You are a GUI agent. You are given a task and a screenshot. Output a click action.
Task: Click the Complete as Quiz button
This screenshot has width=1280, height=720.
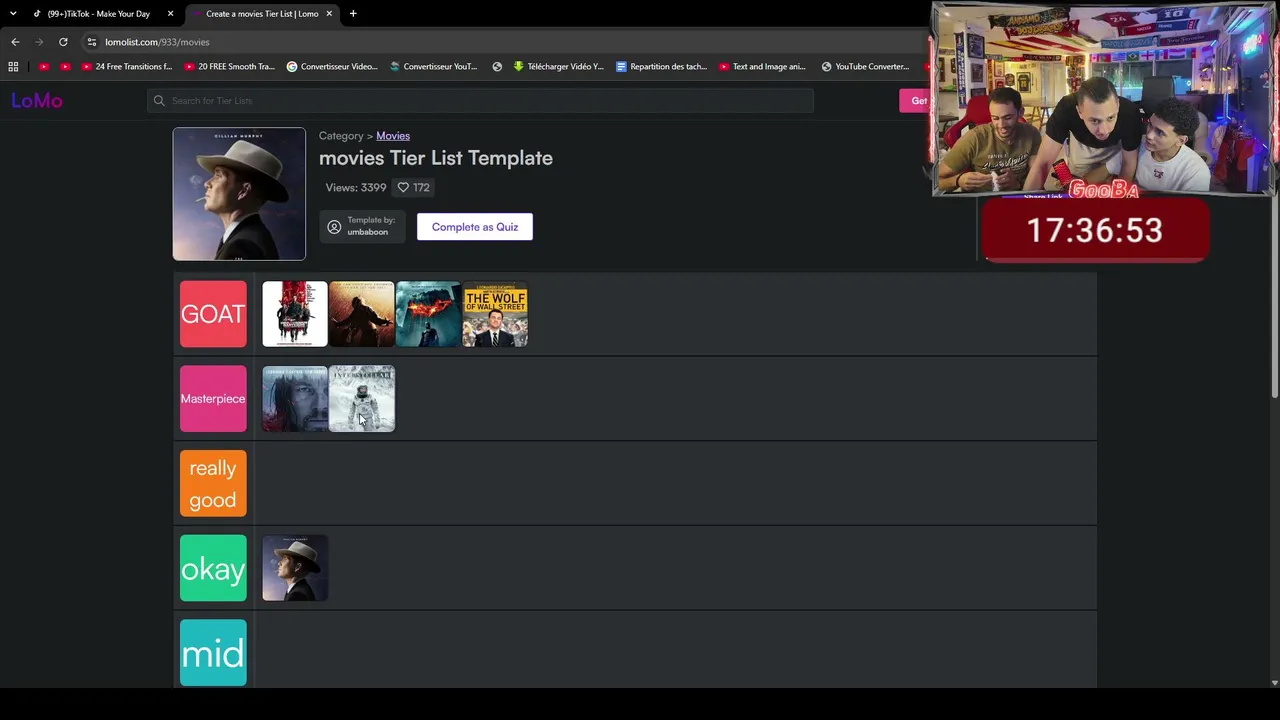point(475,227)
